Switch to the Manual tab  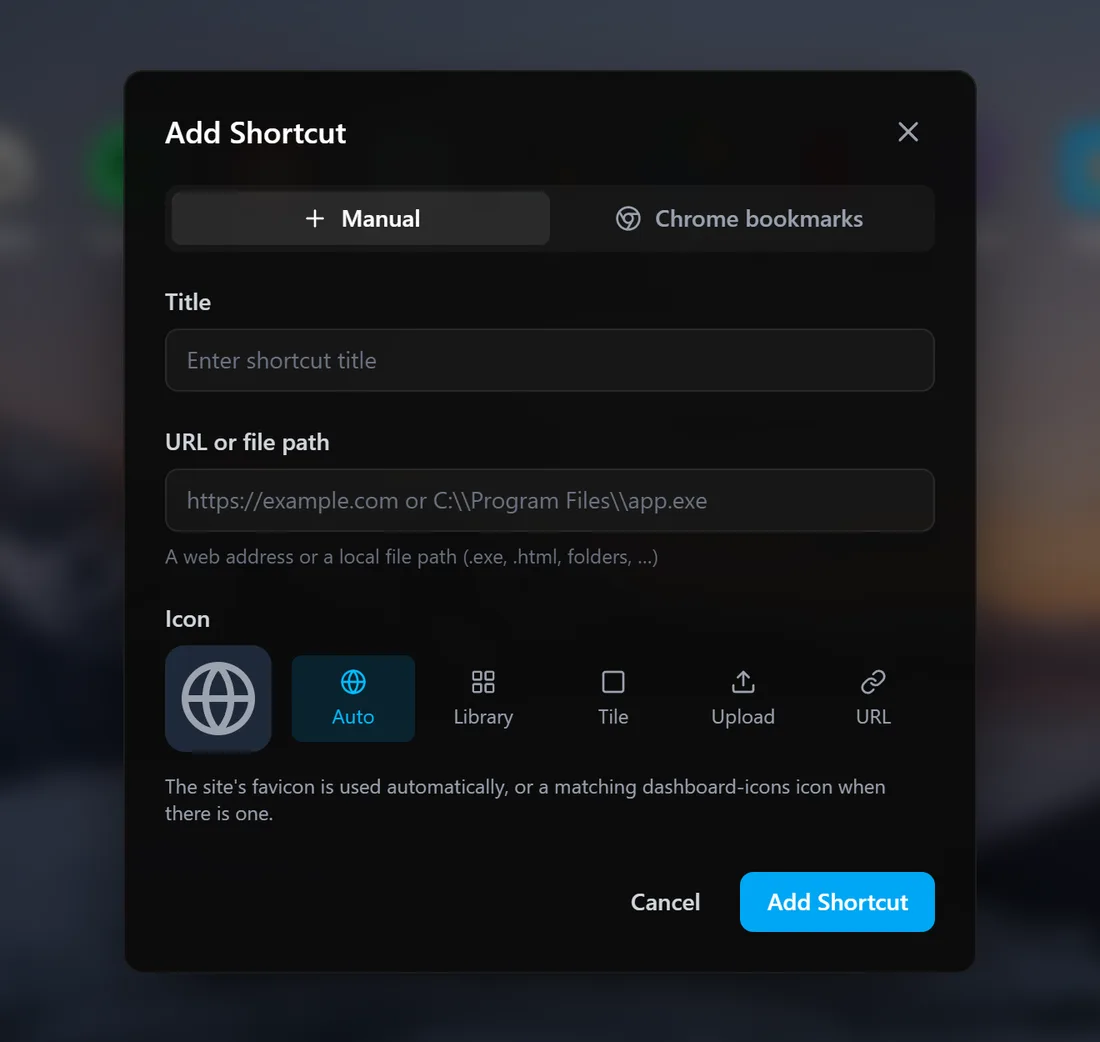361,219
